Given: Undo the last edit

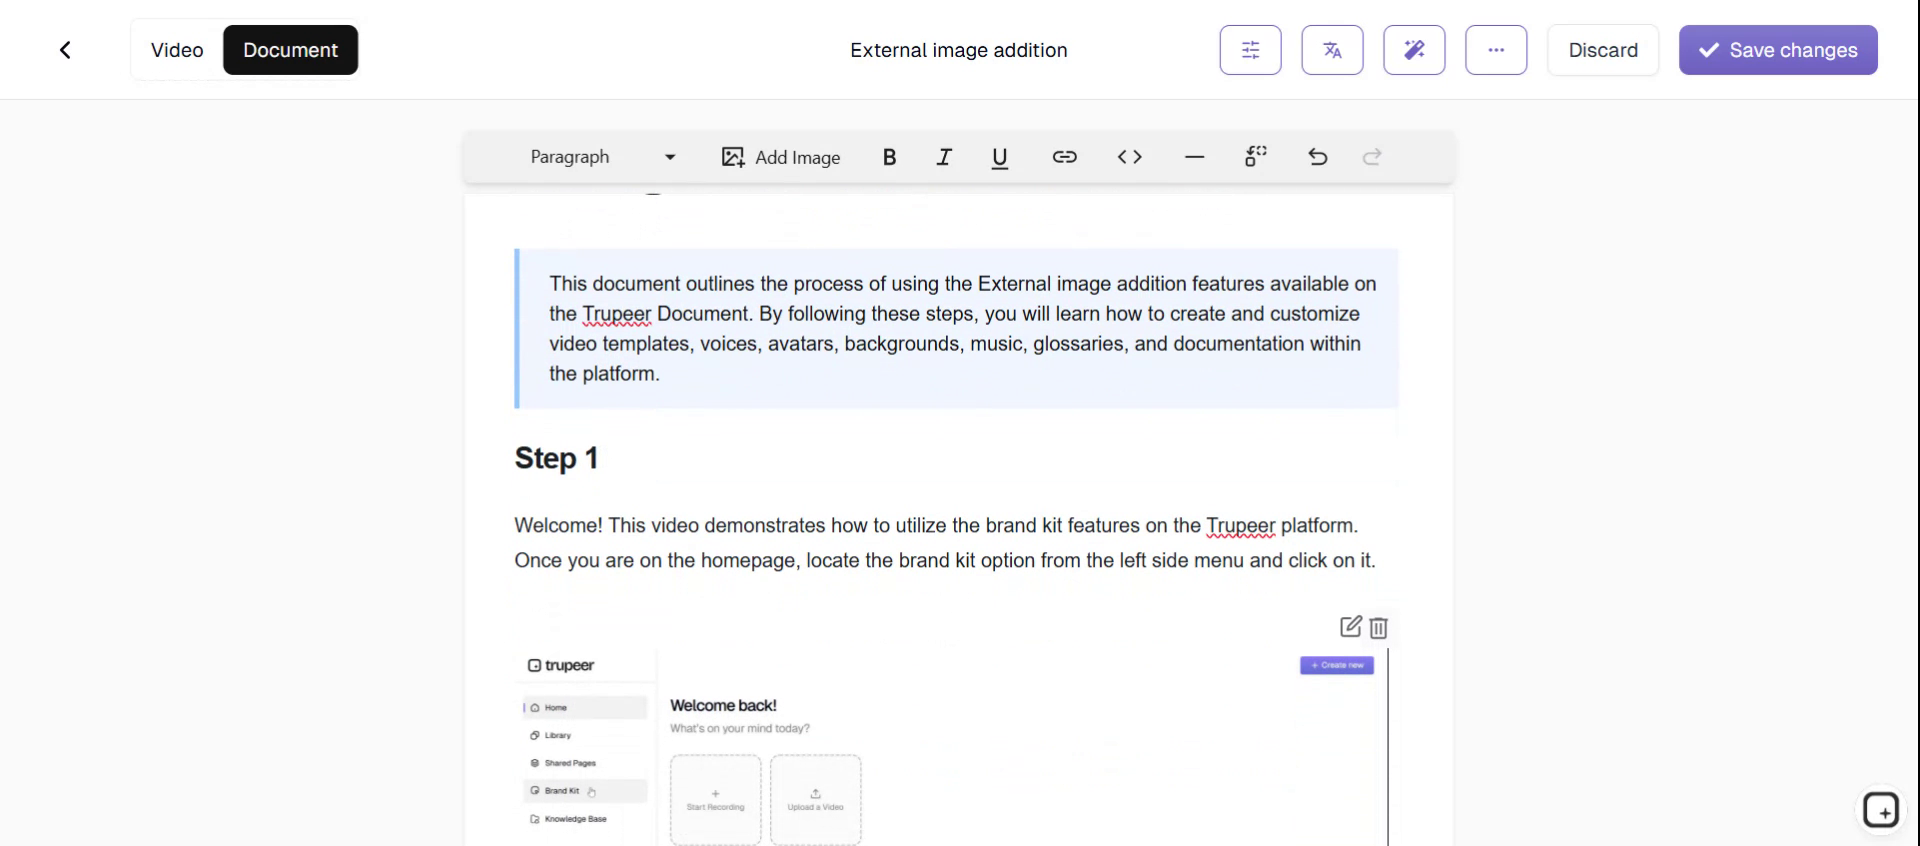Looking at the screenshot, I should click(x=1318, y=157).
